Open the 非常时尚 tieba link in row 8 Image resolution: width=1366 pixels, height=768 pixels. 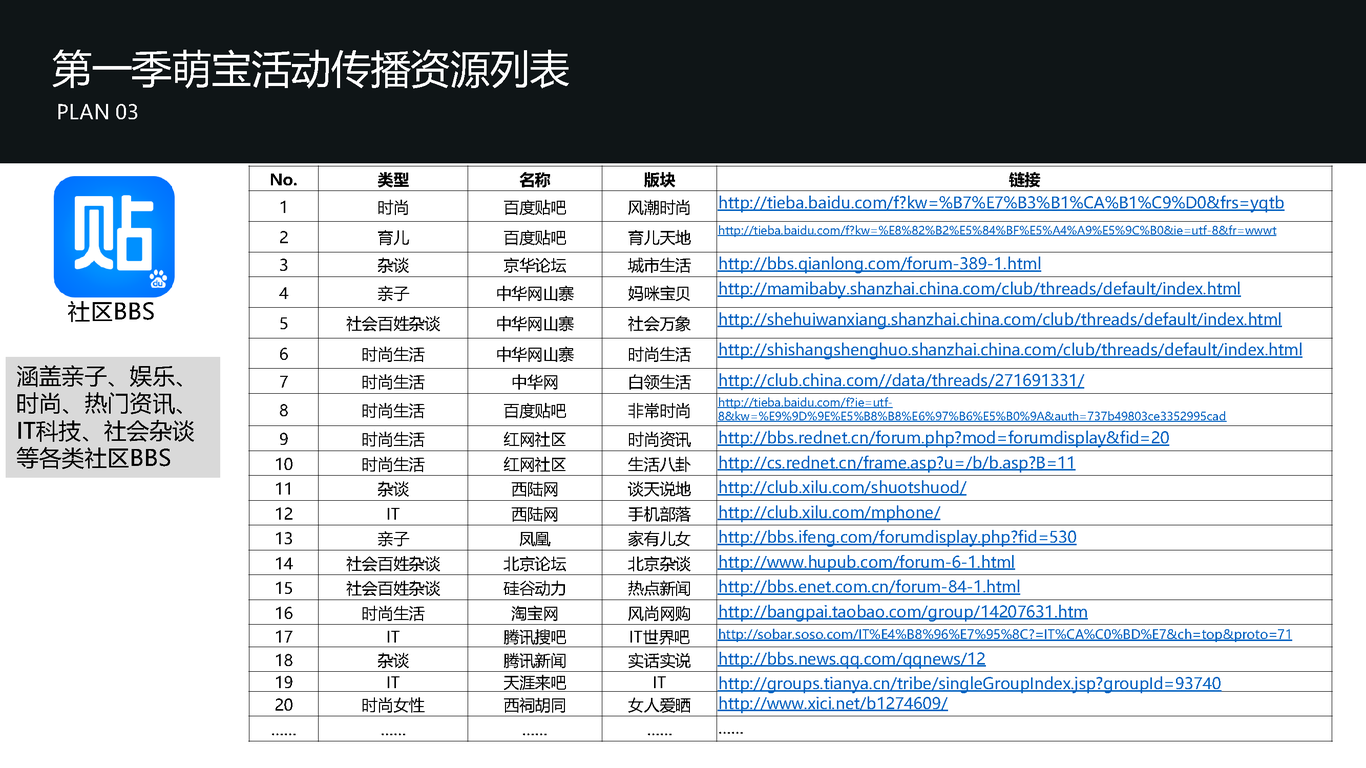(x=972, y=409)
